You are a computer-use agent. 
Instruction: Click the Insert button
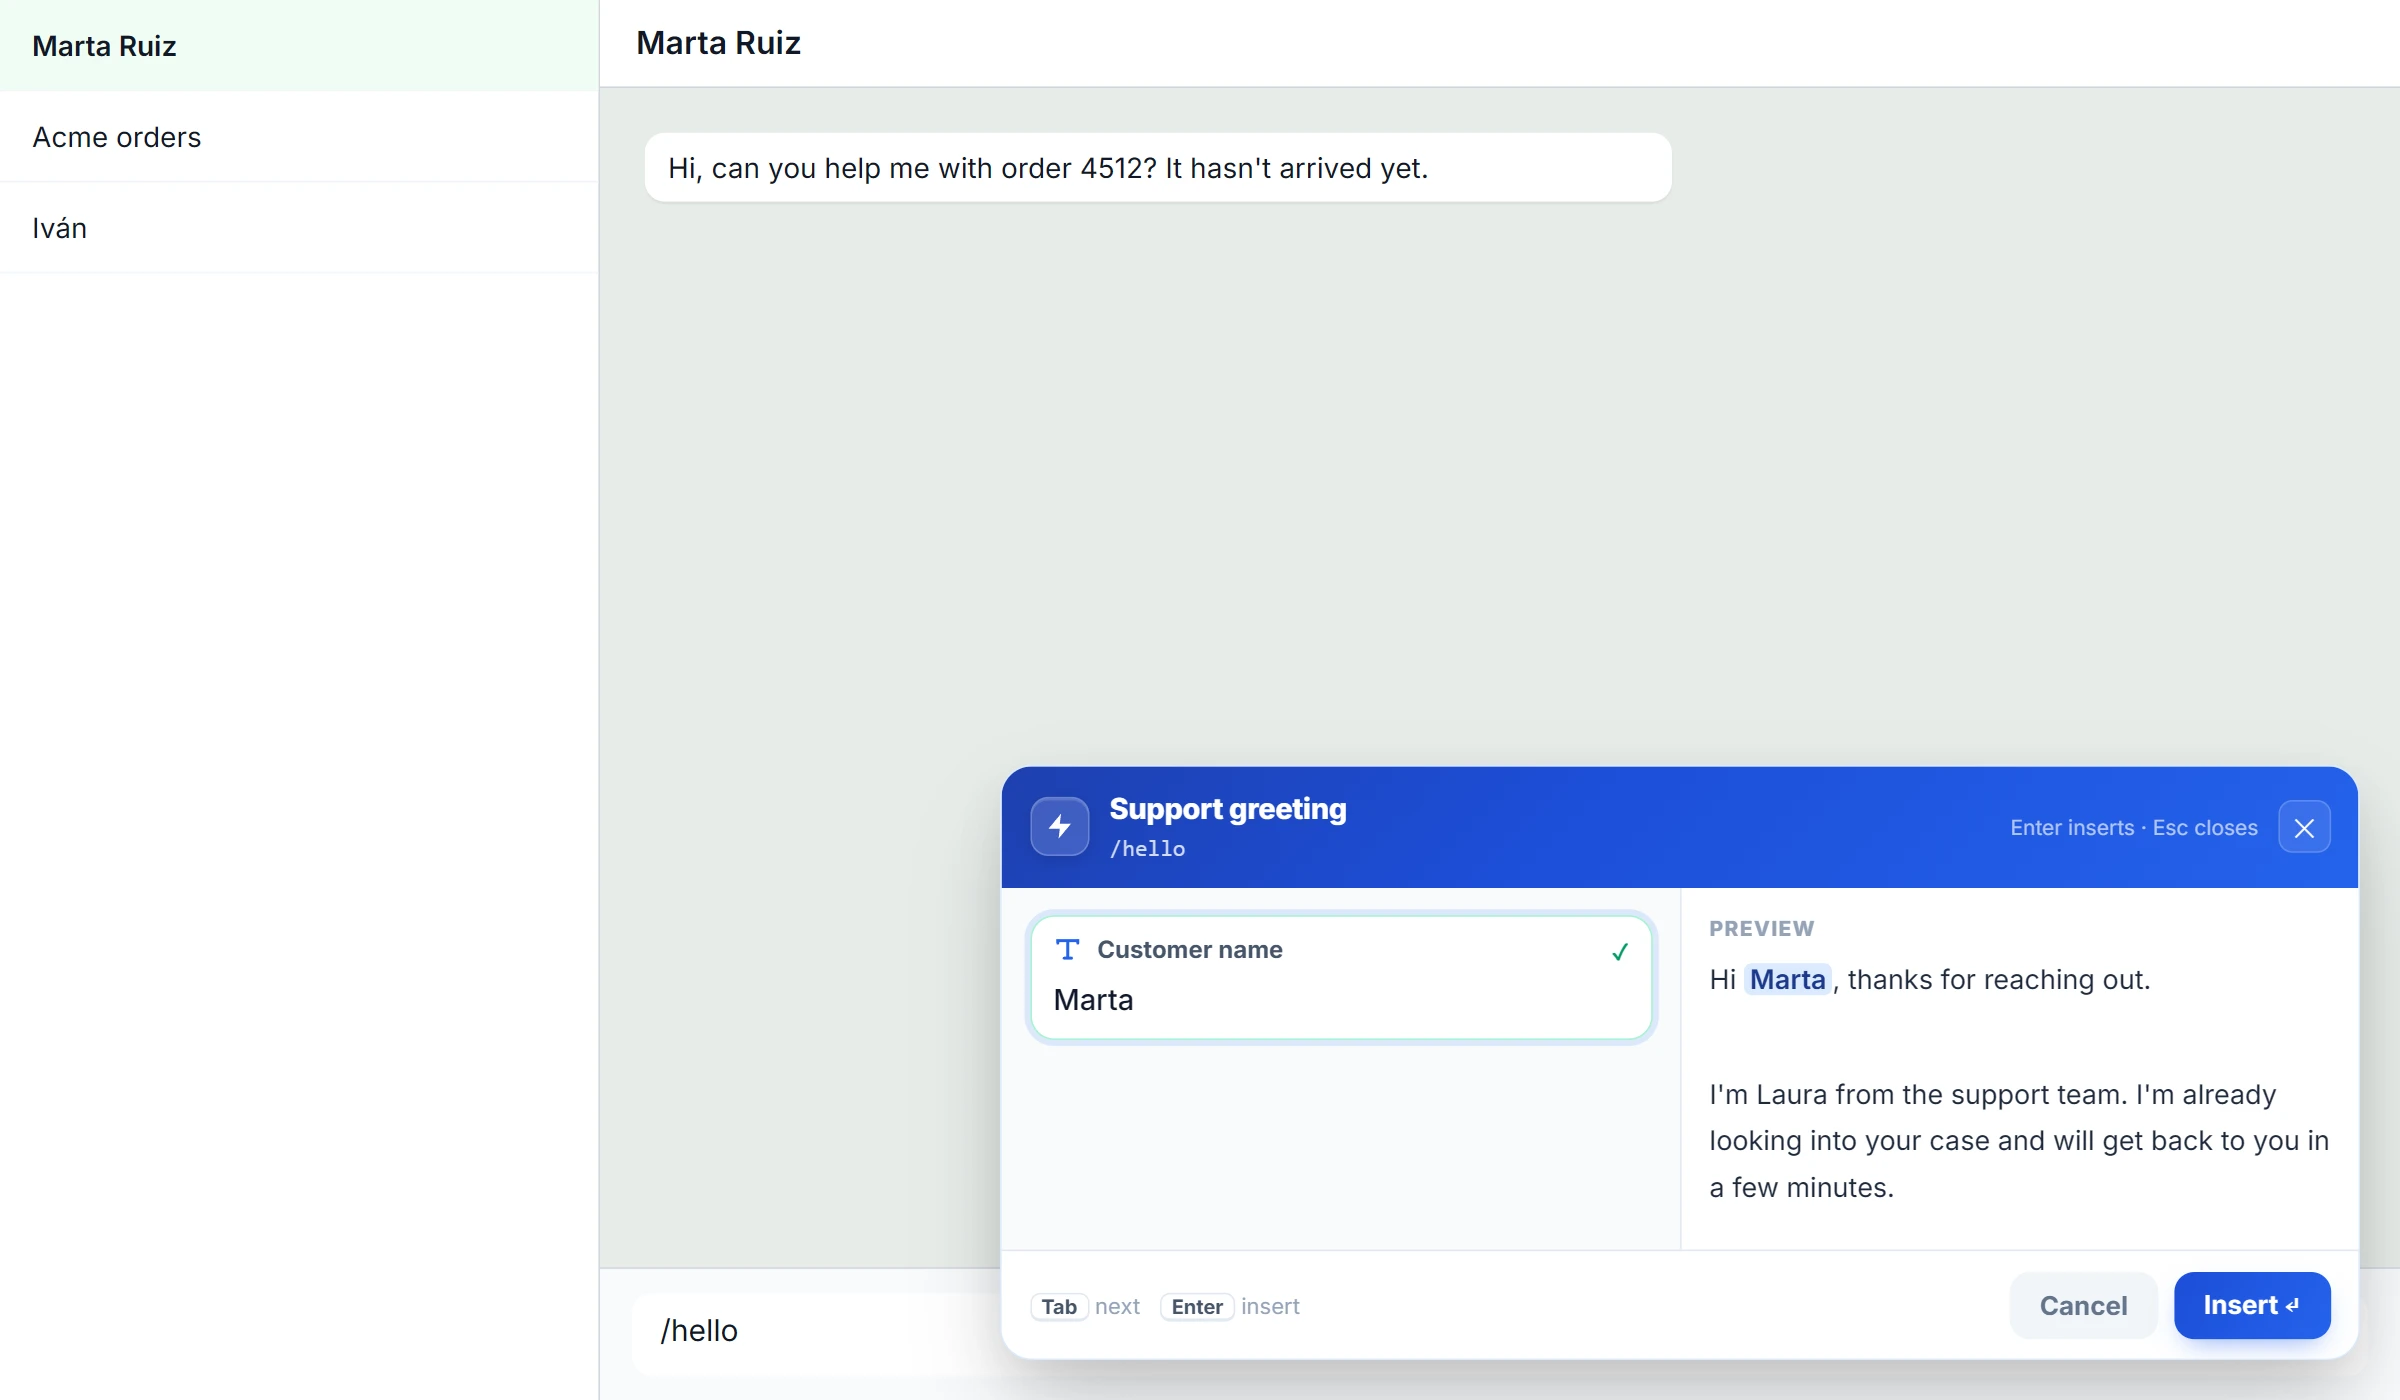pyautogui.click(x=2252, y=1305)
